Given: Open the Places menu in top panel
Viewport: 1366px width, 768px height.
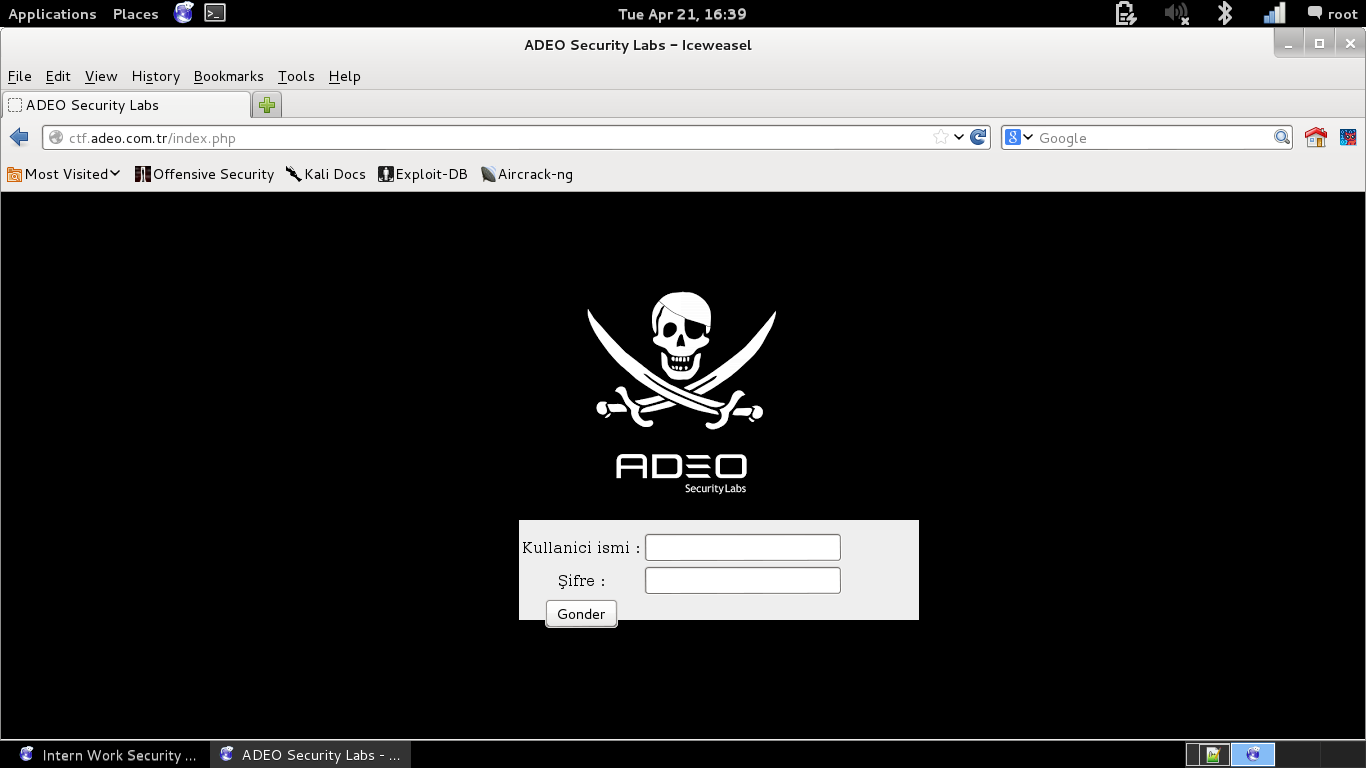Looking at the screenshot, I should click(135, 14).
